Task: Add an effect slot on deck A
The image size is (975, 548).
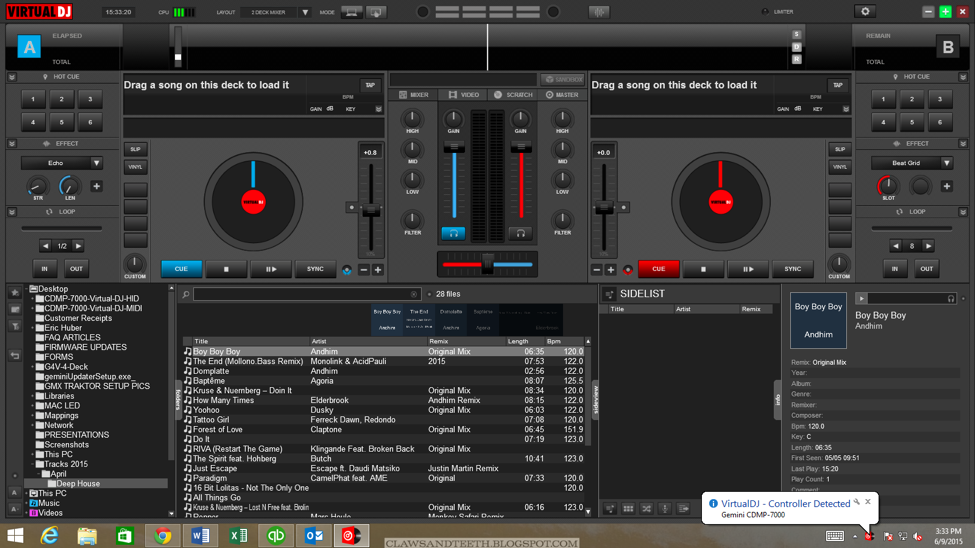Action: (x=97, y=186)
